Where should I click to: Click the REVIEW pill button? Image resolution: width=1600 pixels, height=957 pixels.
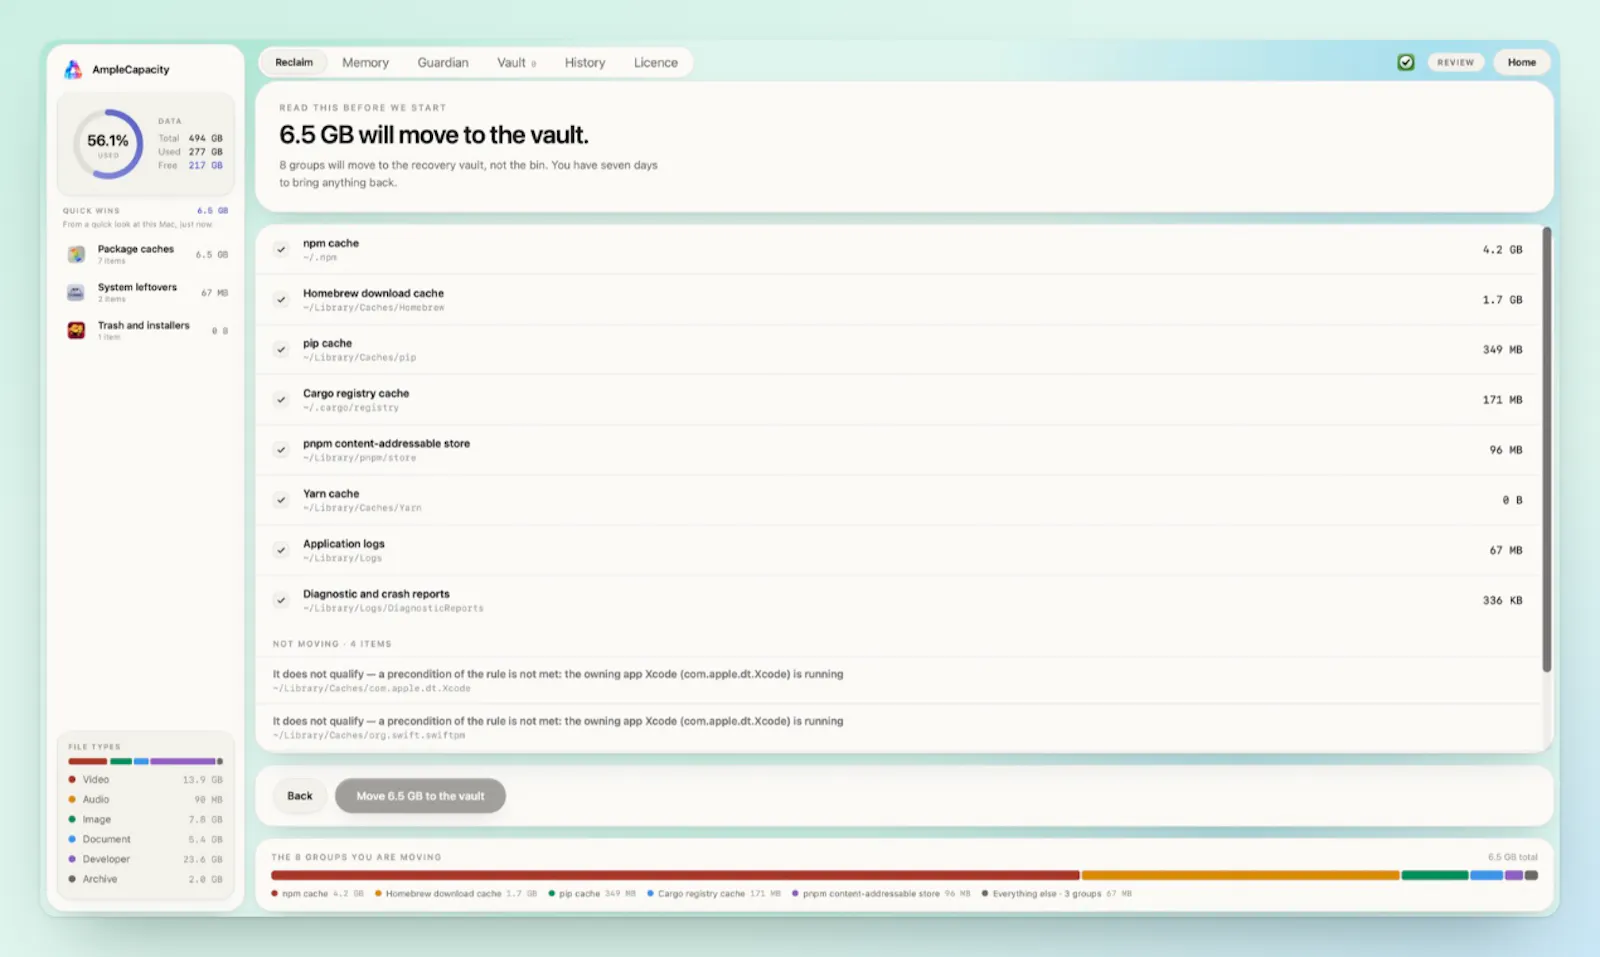click(x=1455, y=62)
